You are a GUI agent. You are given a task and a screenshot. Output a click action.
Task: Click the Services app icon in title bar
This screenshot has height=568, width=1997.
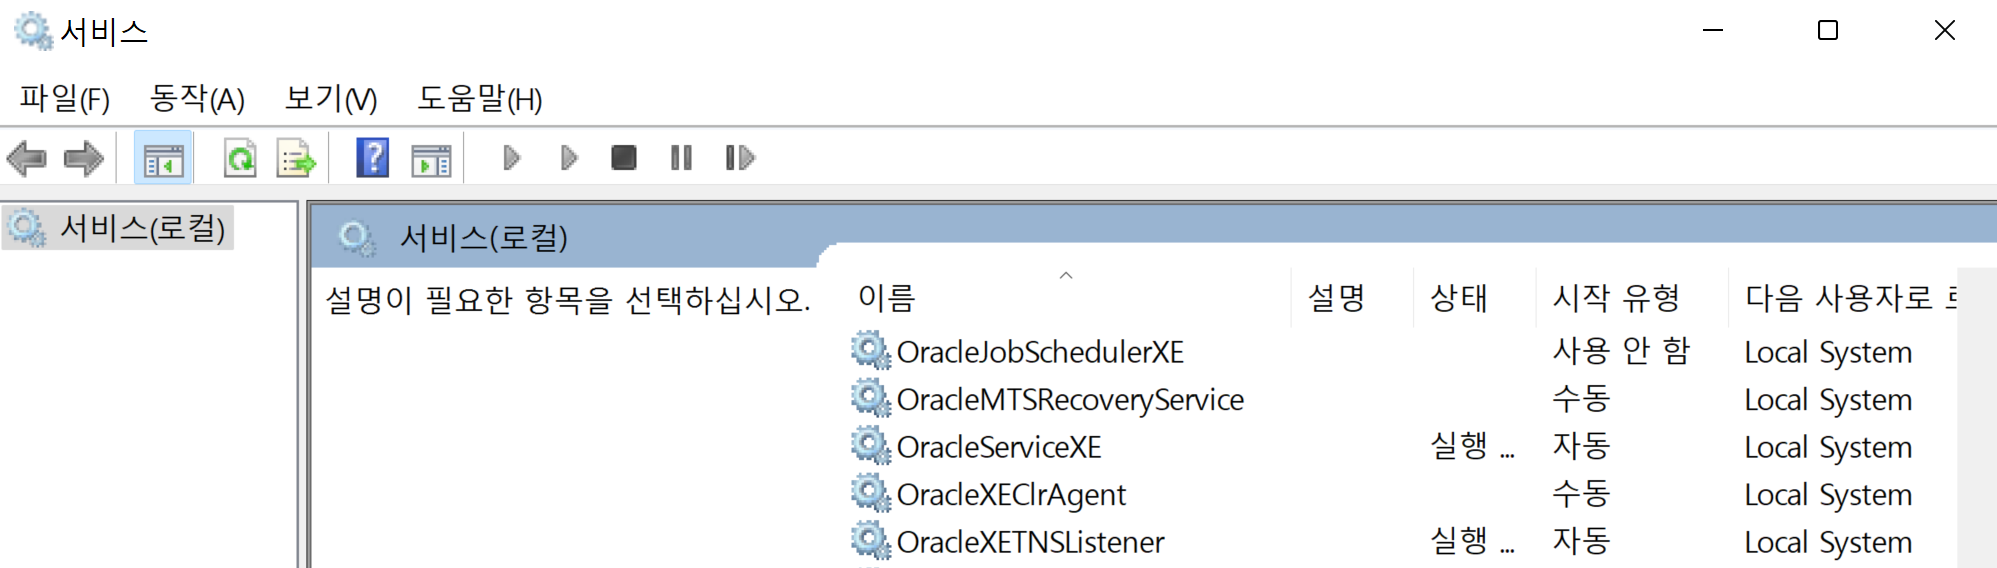tap(33, 31)
